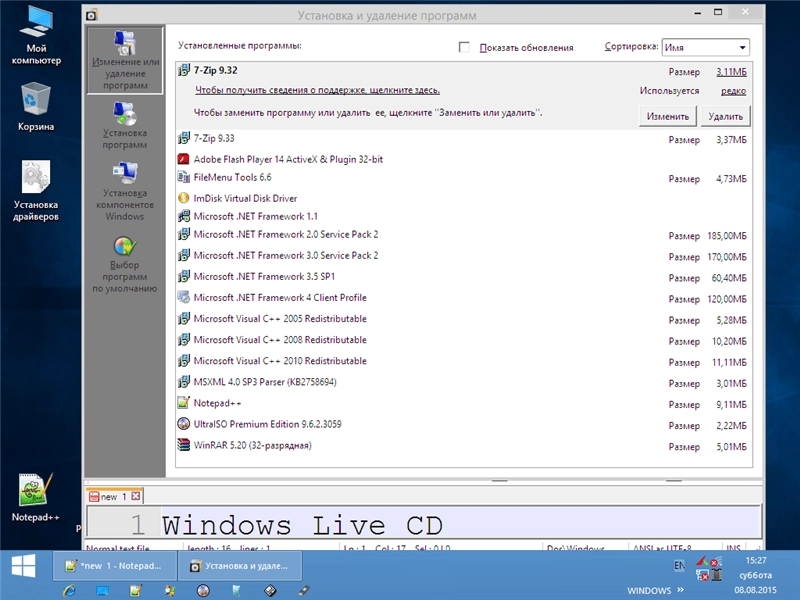The width and height of the screenshot is (800, 600).
Task: Click the UltraISO Premium Edition disc icon
Action: point(184,423)
